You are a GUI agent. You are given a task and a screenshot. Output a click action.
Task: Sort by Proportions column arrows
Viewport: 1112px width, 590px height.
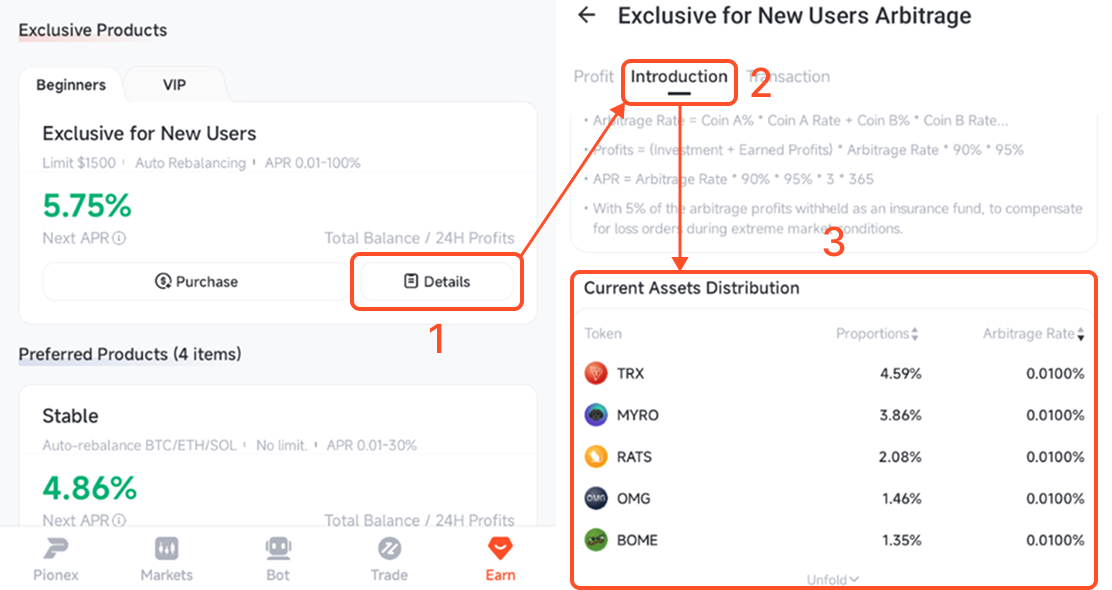tap(915, 334)
